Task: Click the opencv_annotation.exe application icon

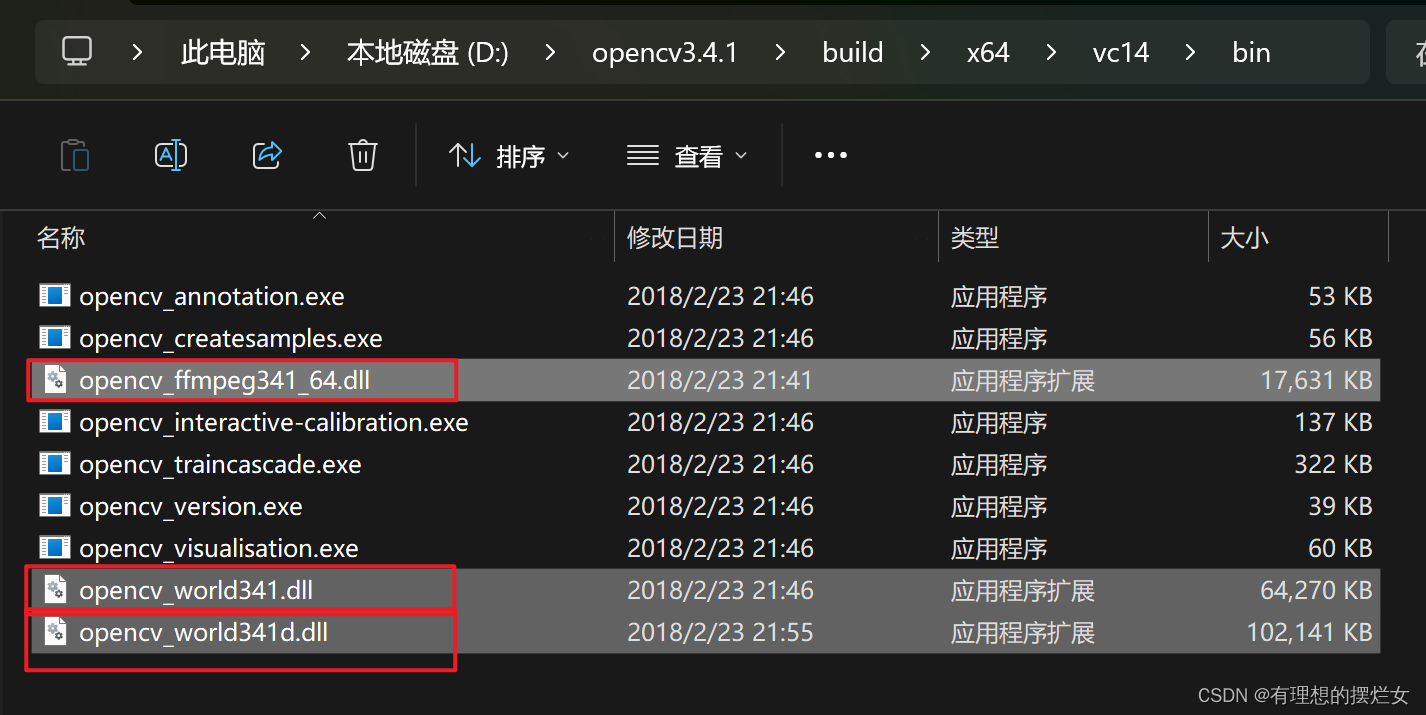Action: [55, 296]
